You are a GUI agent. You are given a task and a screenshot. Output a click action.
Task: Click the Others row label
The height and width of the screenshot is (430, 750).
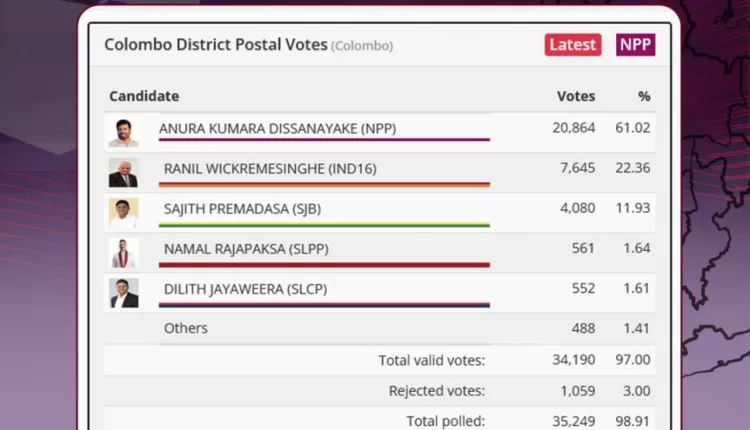click(186, 328)
